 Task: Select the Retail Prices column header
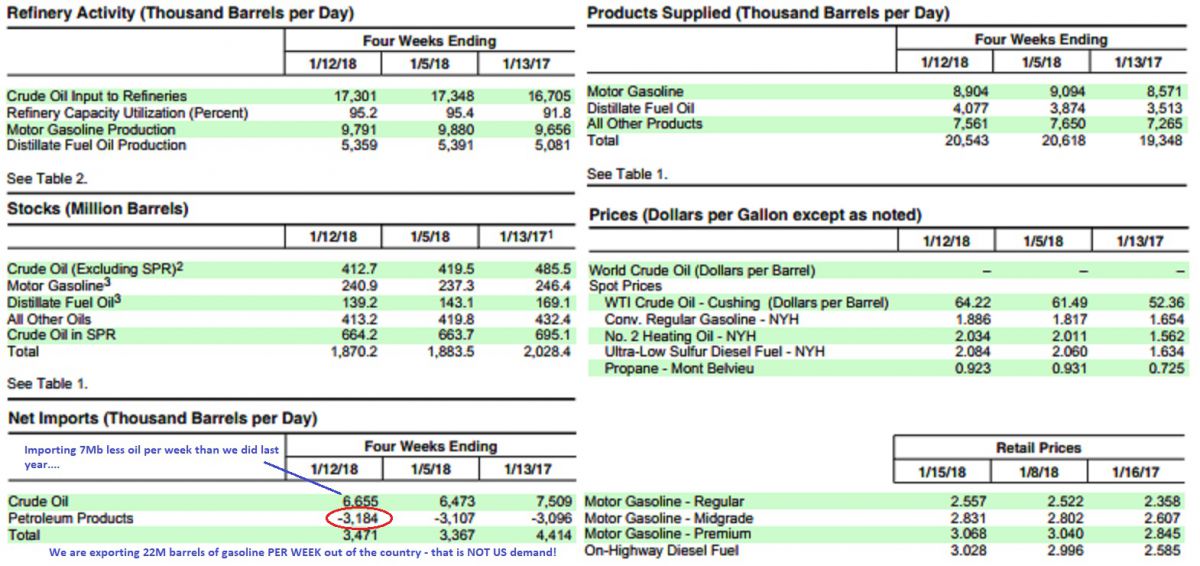pos(1039,448)
